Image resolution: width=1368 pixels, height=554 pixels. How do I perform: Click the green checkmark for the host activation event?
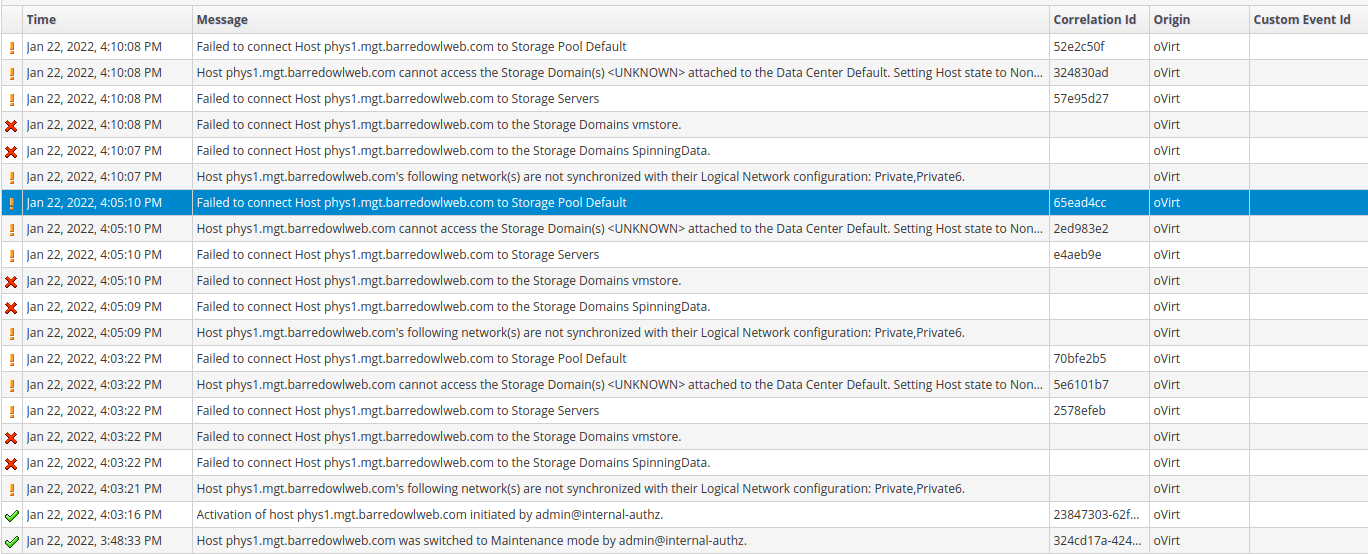point(11,515)
